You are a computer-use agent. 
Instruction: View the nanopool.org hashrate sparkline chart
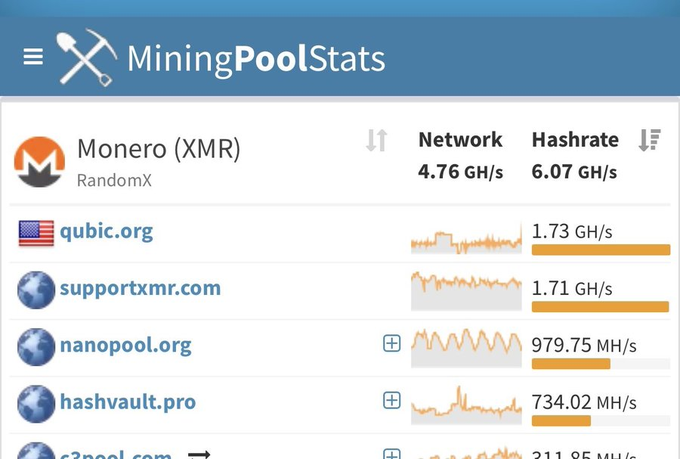click(x=466, y=348)
